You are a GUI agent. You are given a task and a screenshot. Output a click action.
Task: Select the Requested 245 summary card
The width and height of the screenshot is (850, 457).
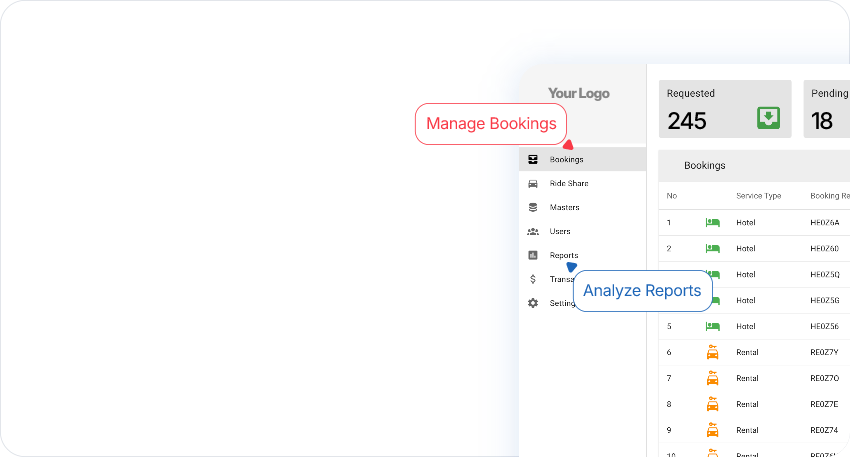tap(724, 109)
